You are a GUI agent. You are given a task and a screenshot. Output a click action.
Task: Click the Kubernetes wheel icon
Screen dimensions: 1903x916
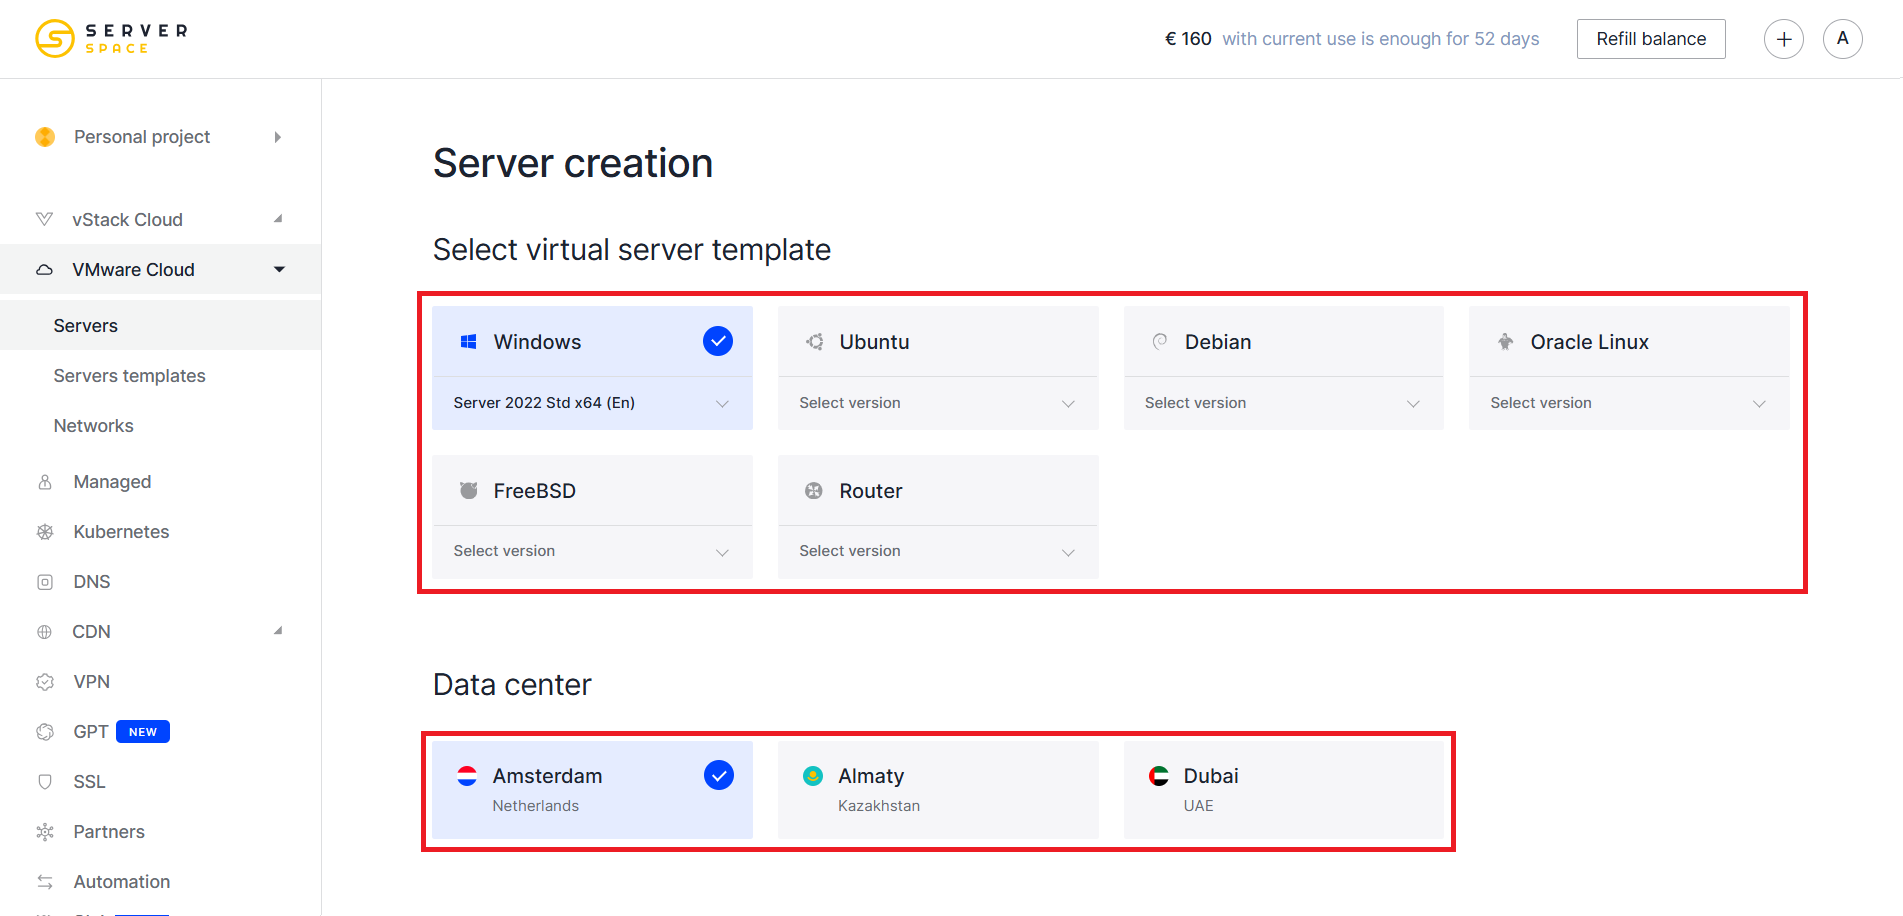45,532
